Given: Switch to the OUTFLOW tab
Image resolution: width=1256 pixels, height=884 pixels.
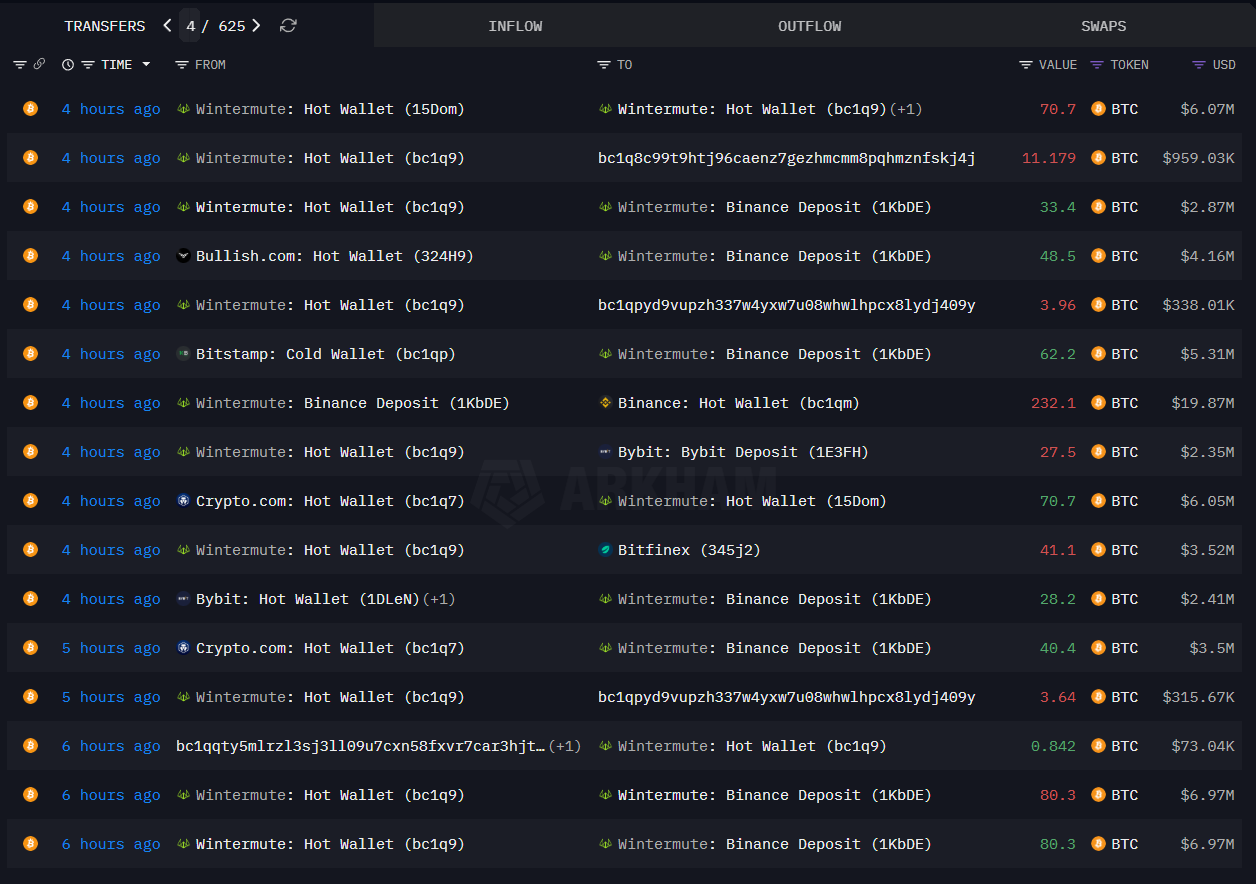Looking at the screenshot, I should pos(809,26).
